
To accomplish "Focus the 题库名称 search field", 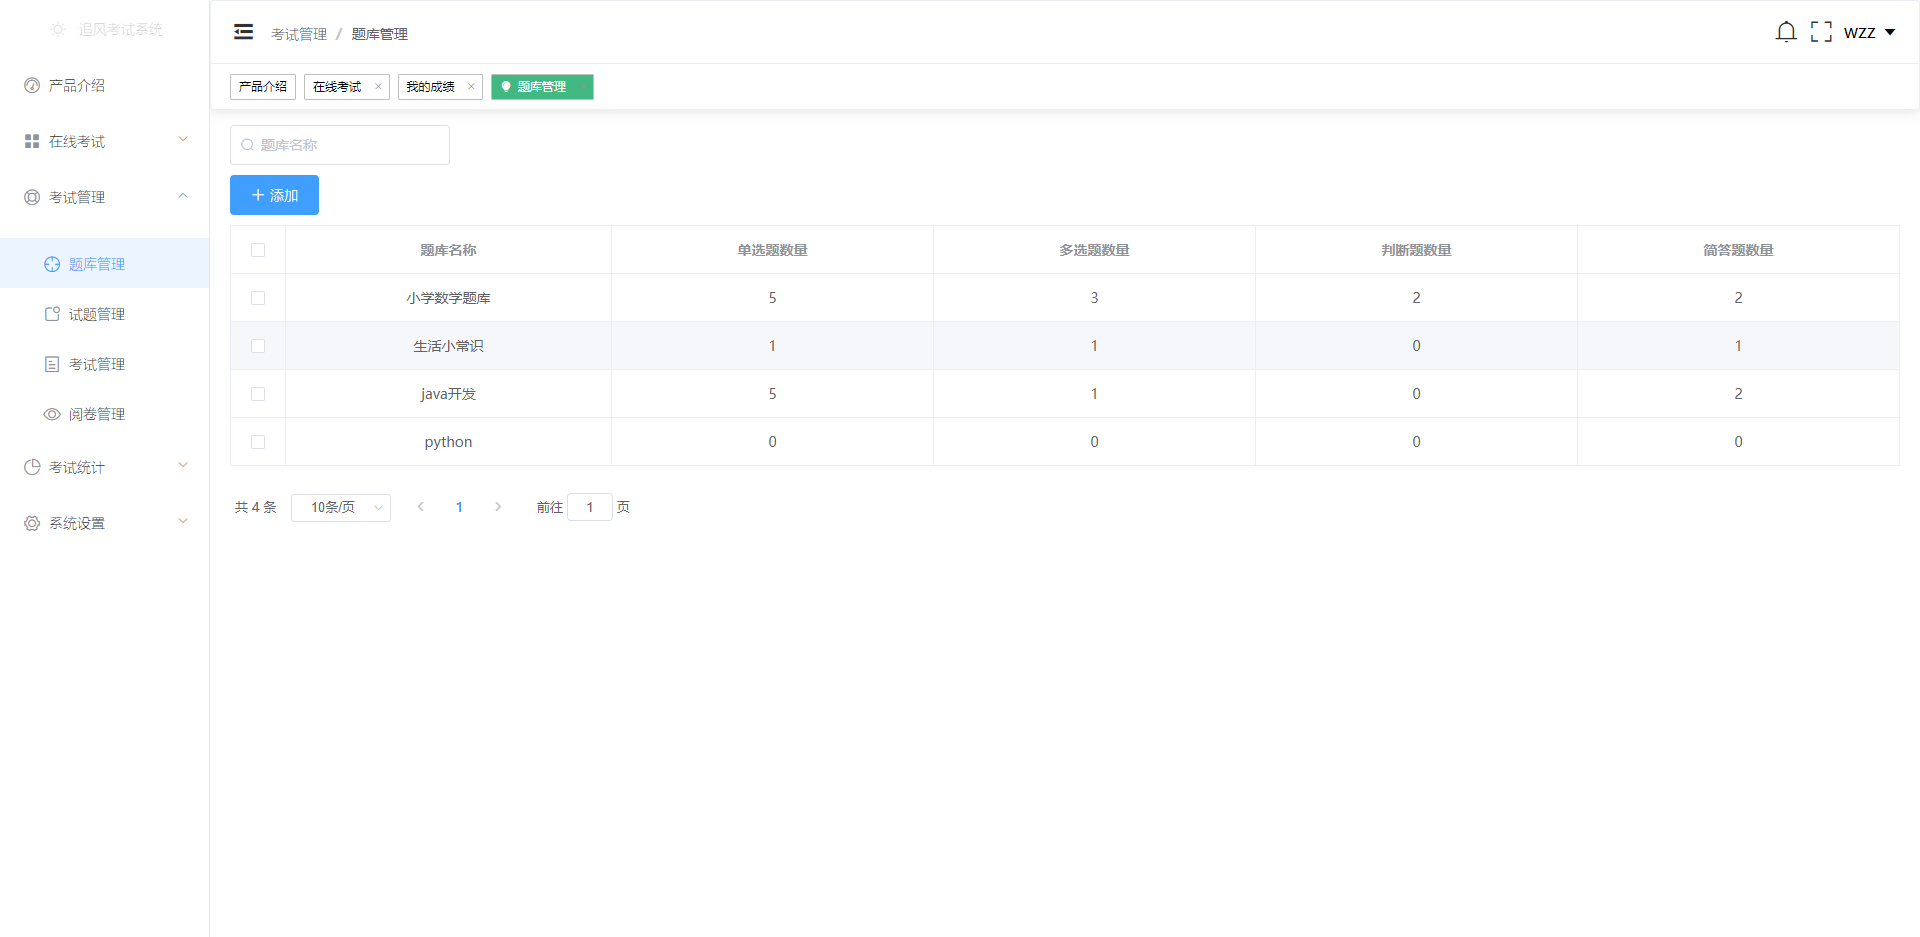I will (340, 145).
